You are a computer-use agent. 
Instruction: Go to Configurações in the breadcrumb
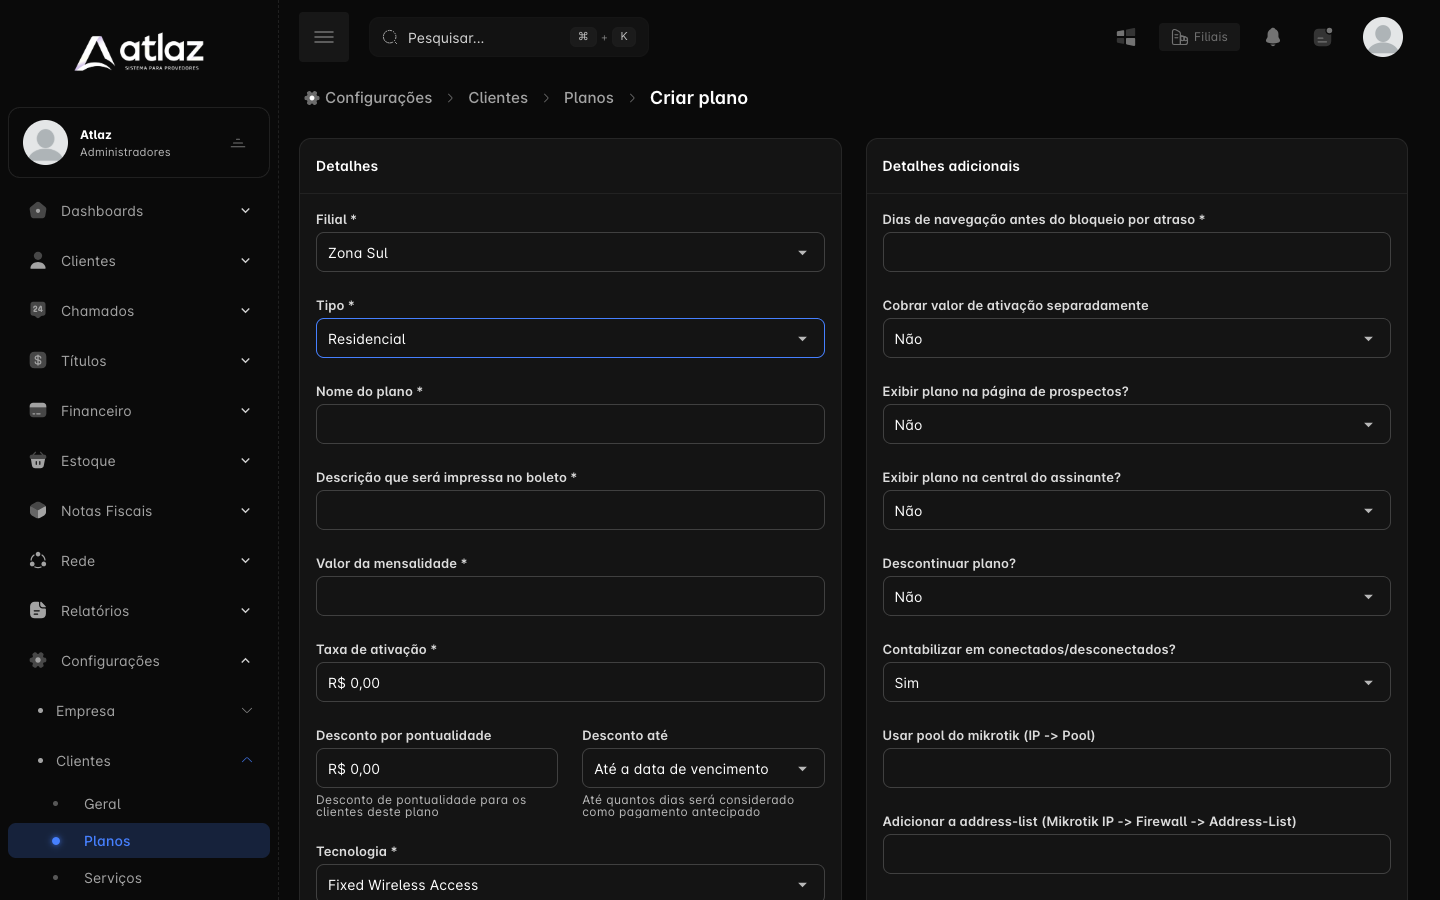point(378,98)
